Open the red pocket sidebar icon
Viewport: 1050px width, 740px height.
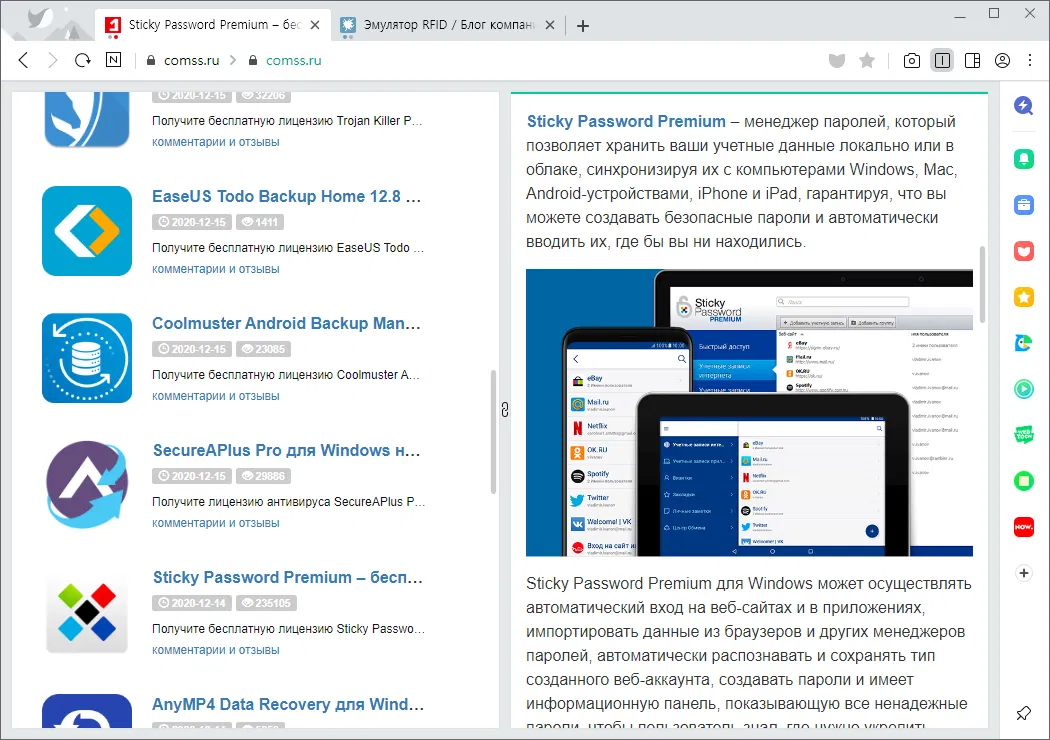(1023, 251)
